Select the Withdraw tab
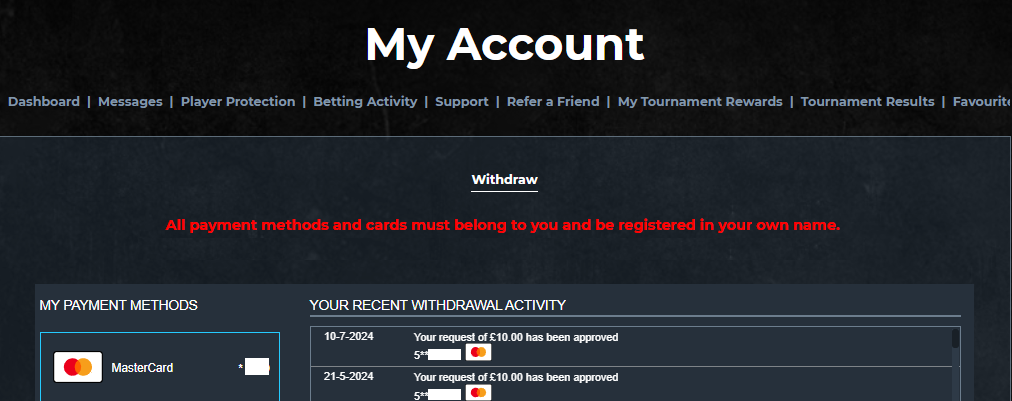 pos(505,180)
